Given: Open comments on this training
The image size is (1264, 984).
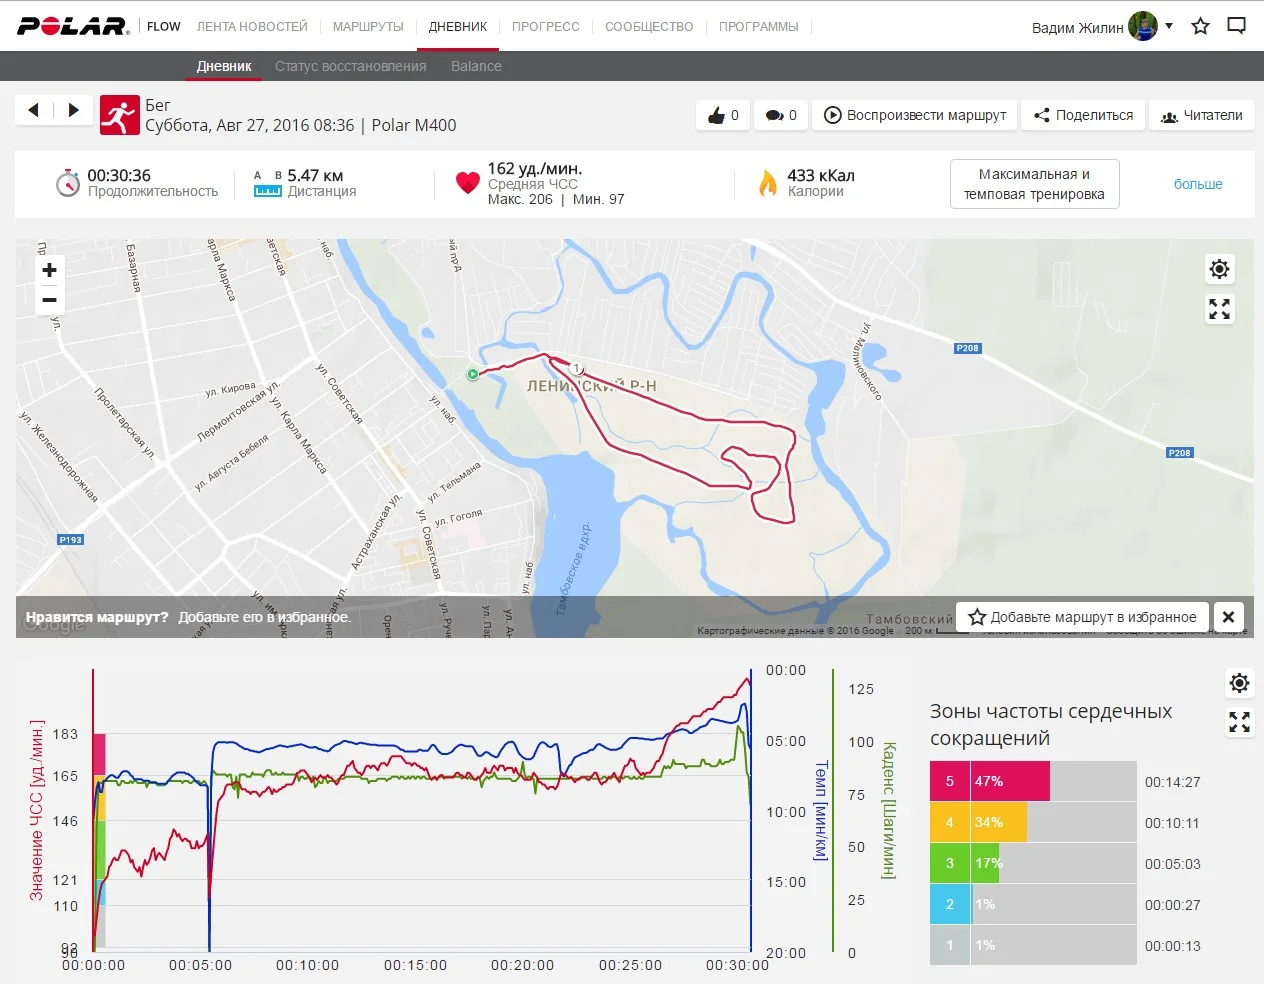Looking at the screenshot, I should [x=780, y=115].
